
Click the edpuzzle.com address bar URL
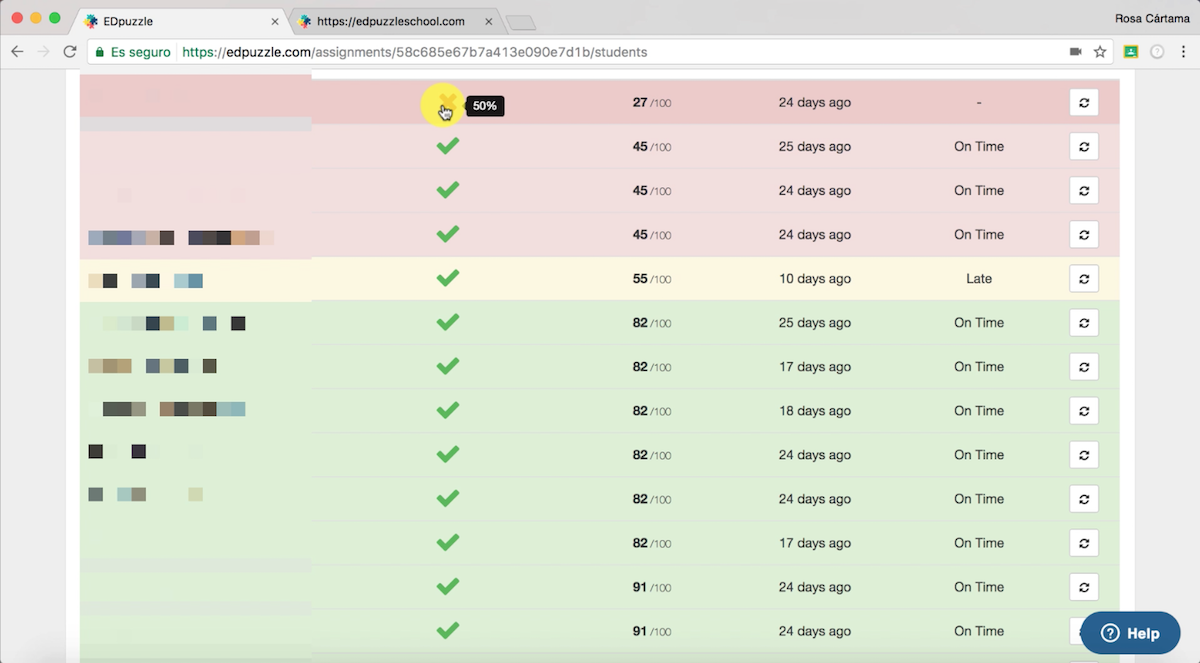415,52
